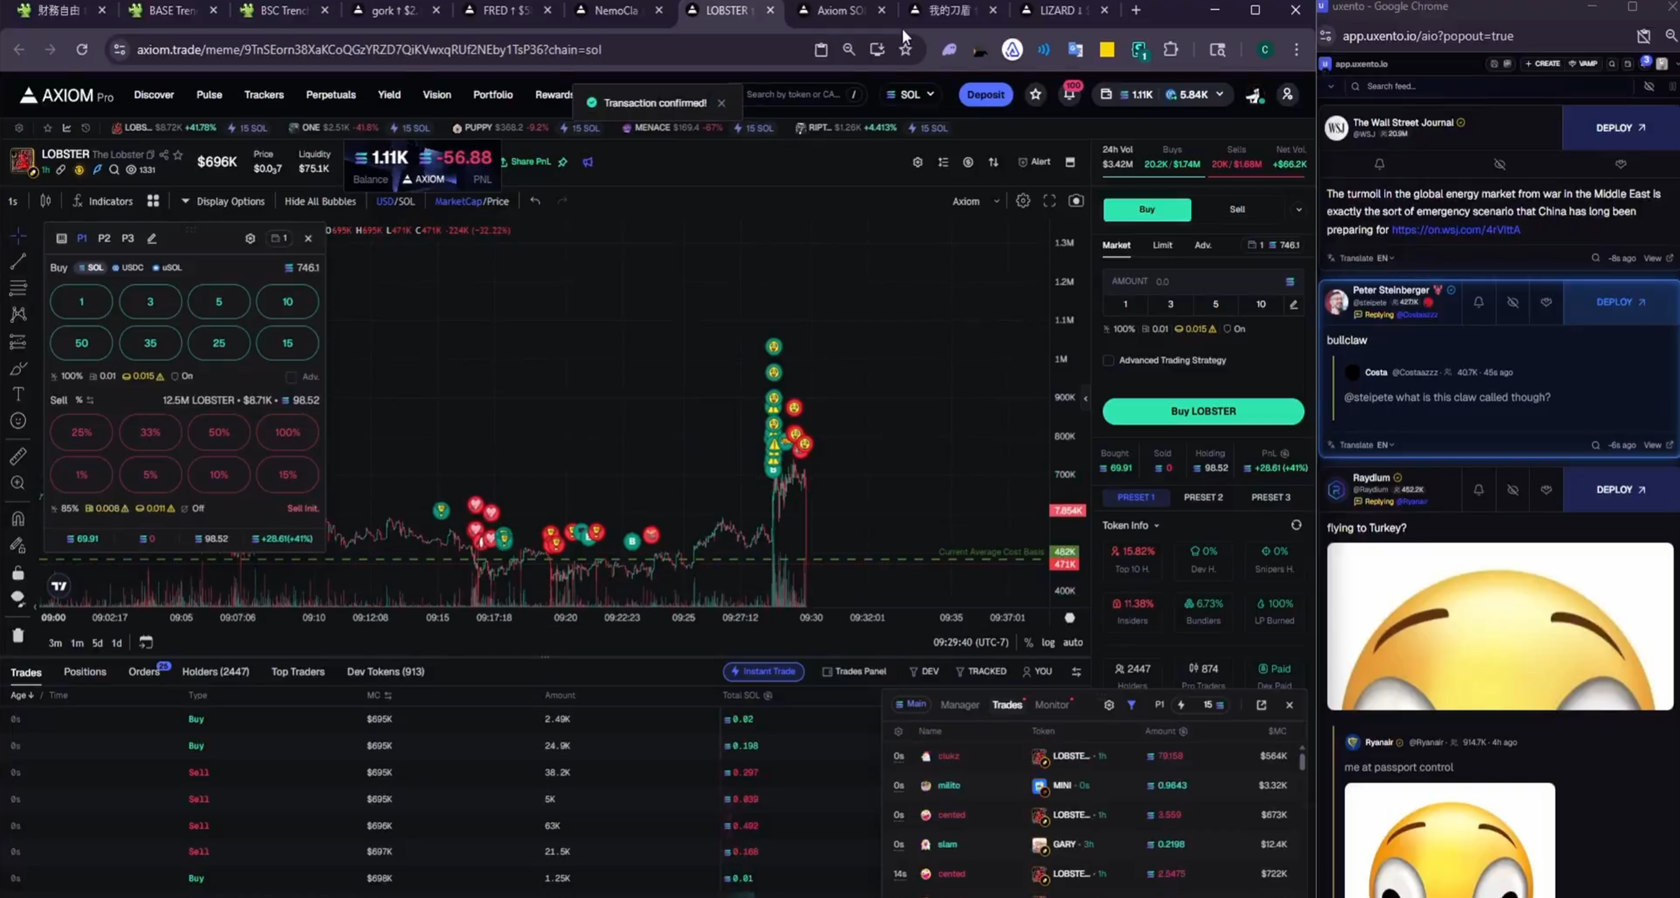Screen dimensions: 1680x898
Task: Click the blue Deposit button
Action: pyautogui.click(x=985, y=95)
